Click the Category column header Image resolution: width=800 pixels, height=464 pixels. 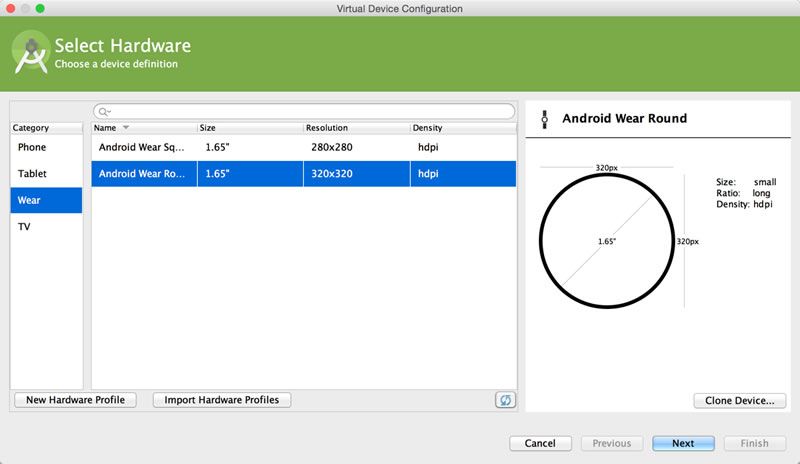click(x=46, y=128)
